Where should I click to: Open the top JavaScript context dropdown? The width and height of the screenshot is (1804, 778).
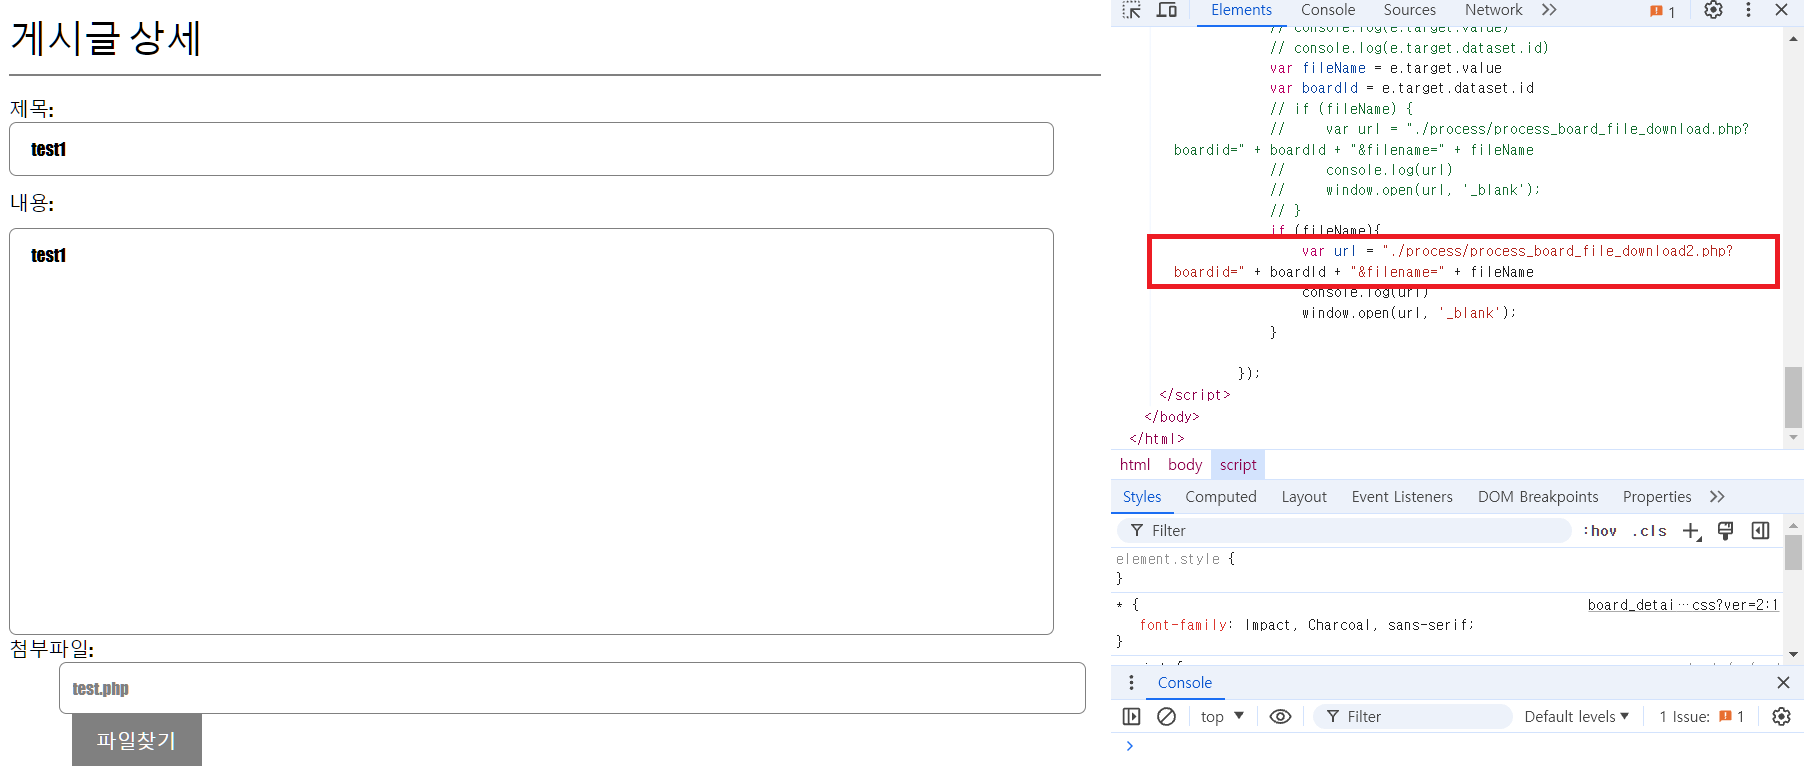click(x=1222, y=717)
